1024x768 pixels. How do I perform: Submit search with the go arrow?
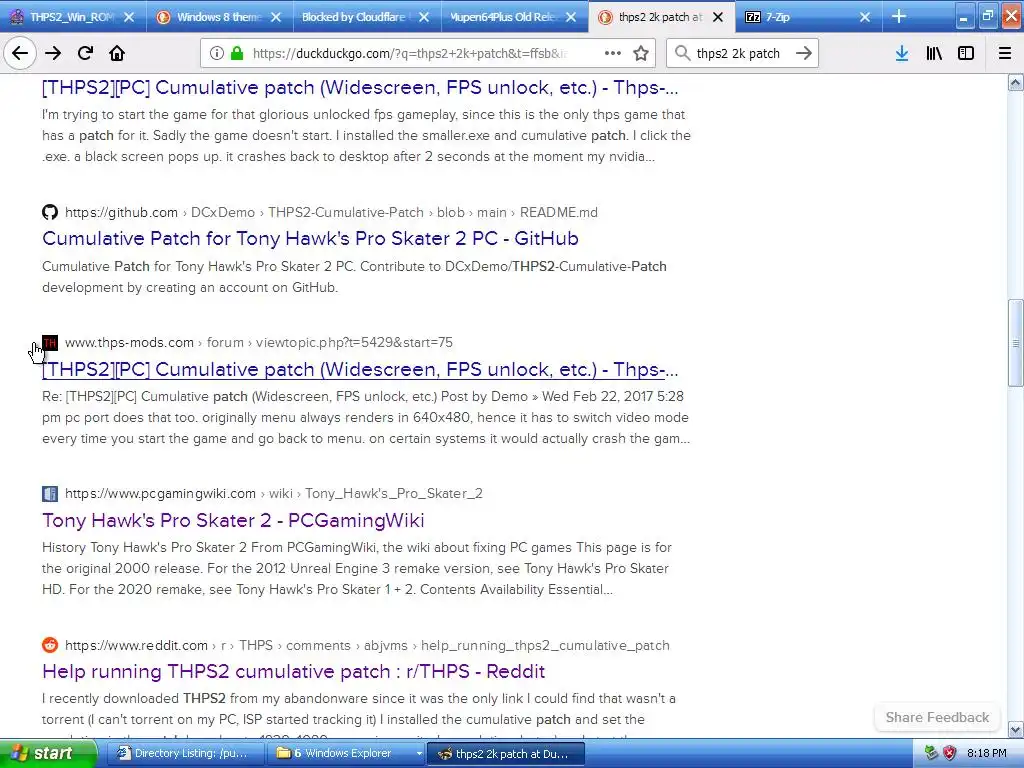[x=804, y=53]
